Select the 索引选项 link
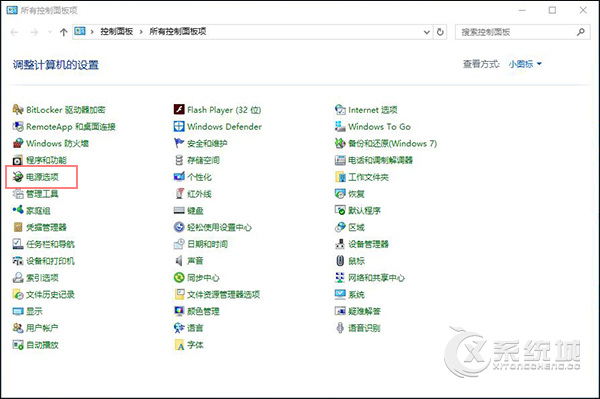Viewport: 600px width, 399px height. click(x=42, y=278)
